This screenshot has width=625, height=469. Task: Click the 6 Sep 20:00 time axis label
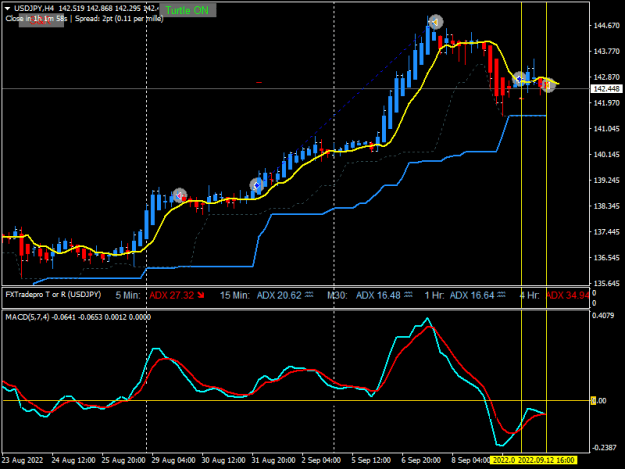[x=421, y=460]
